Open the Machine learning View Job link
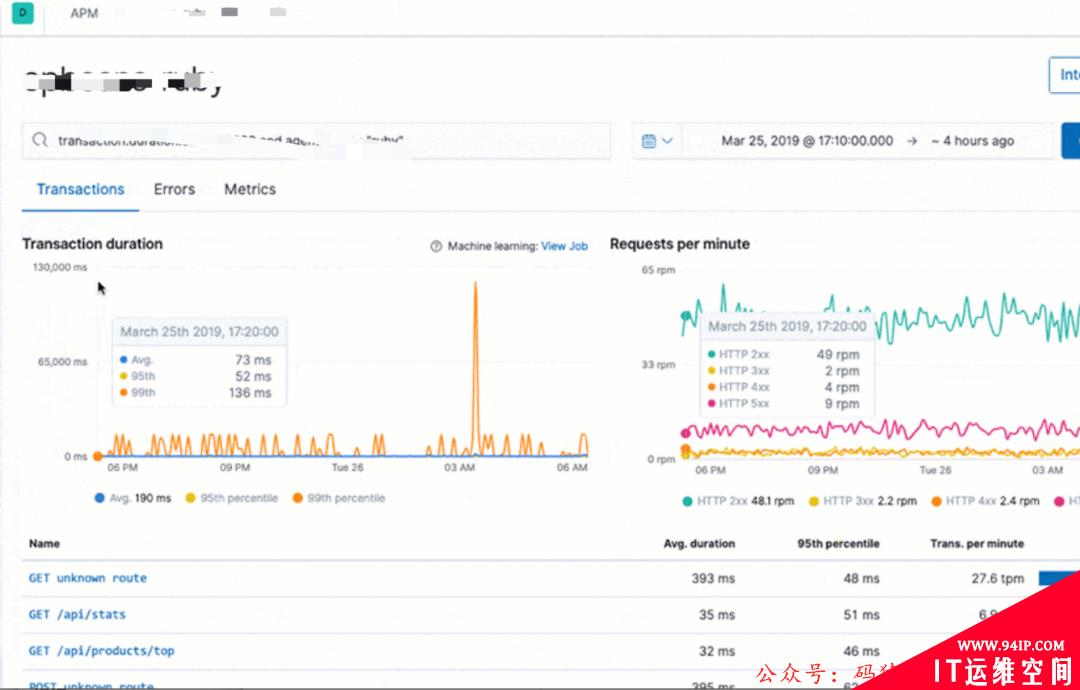The height and width of the screenshot is (690, 1080). pos(564,247)
